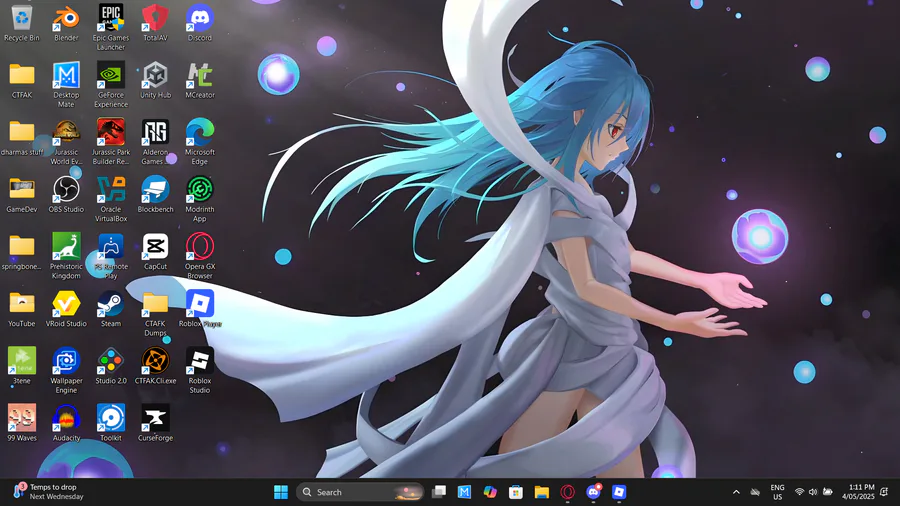
Task: Select the dharmas stuff folder
Action: (22, 138)
